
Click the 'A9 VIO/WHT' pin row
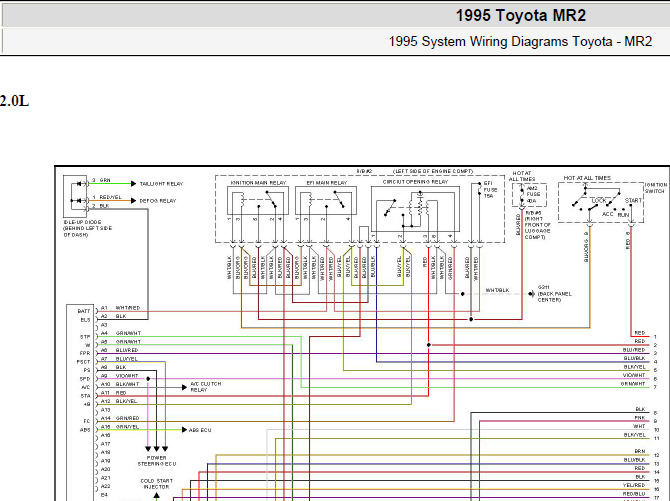coord(119,376)
